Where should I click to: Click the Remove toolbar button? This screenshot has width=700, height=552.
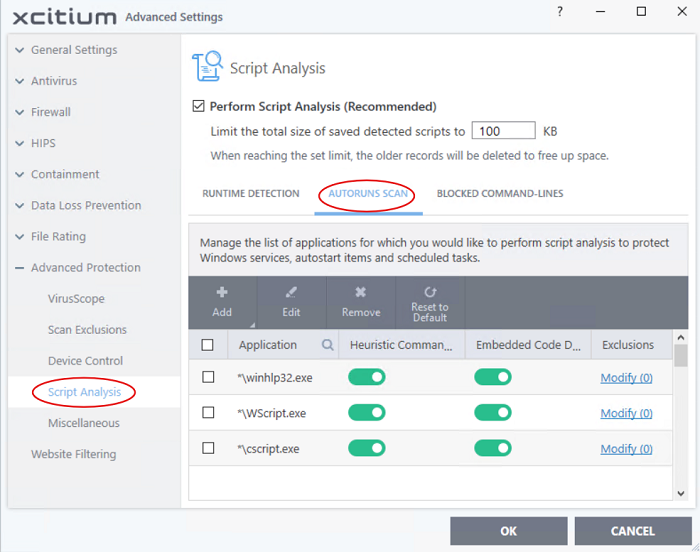361,302
